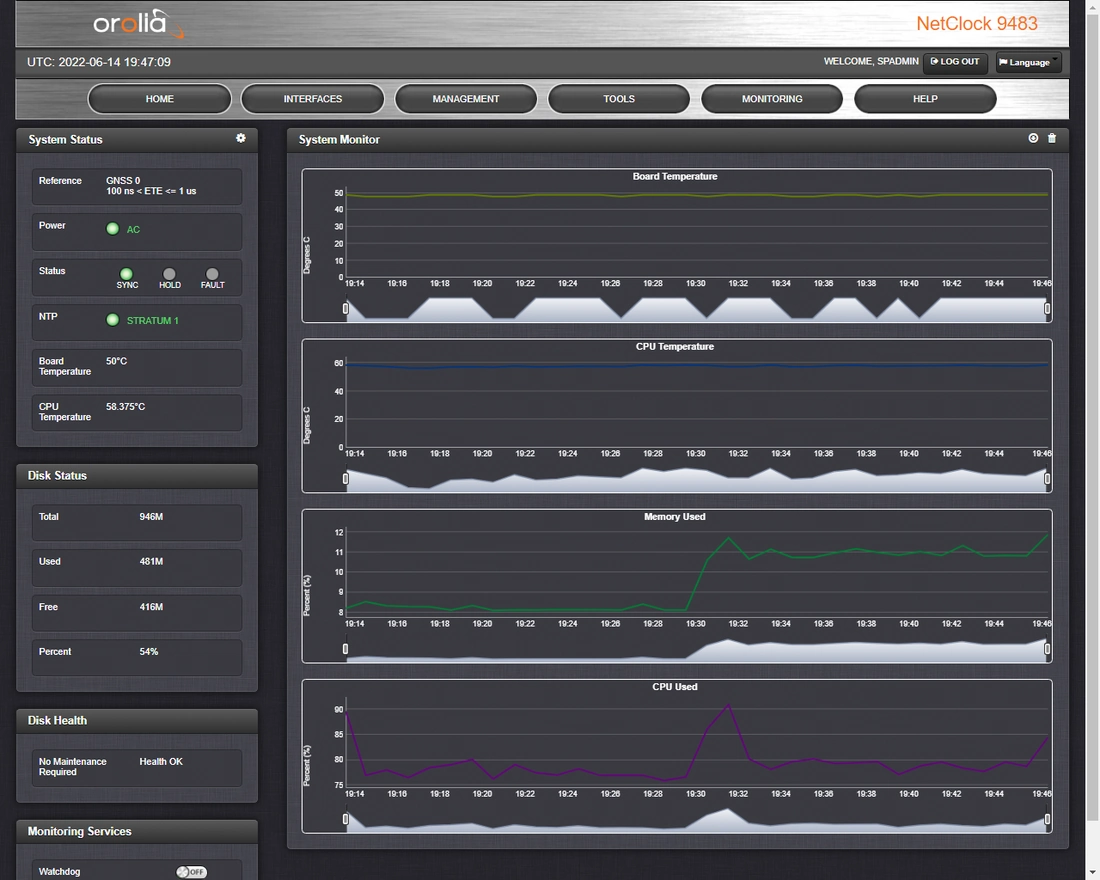
Task: Open the MANAGEMENT menu
Action: [x=466, y=99]
